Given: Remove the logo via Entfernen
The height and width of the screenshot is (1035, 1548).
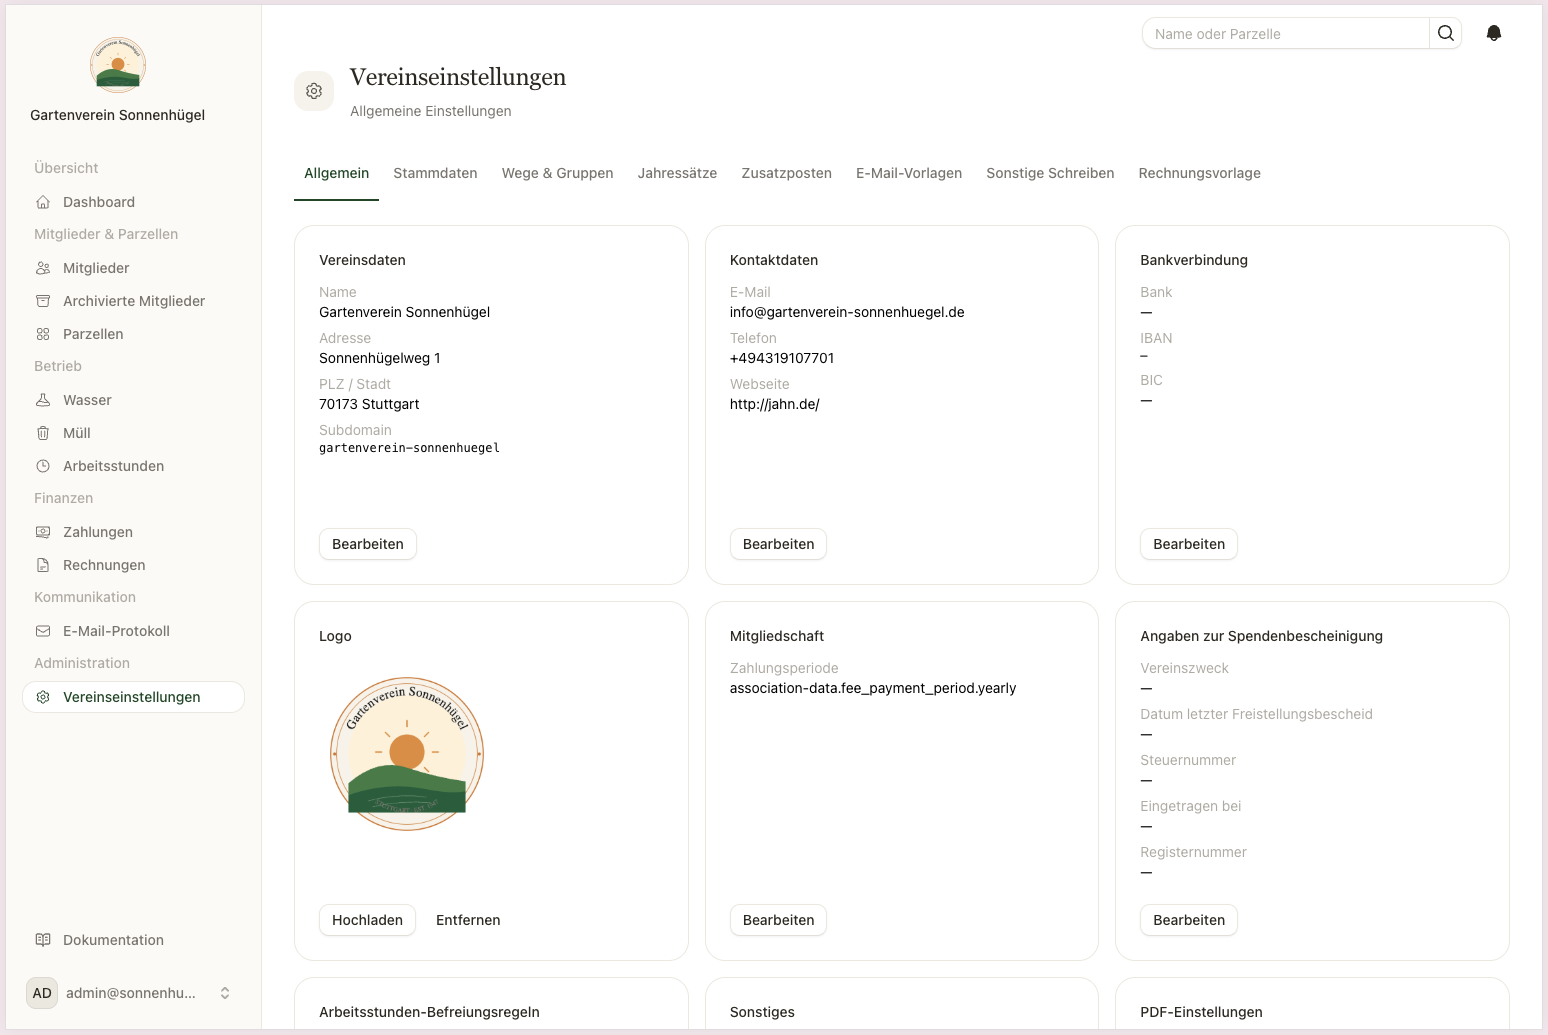Looking at the screenshot, I should coord(468,920).
